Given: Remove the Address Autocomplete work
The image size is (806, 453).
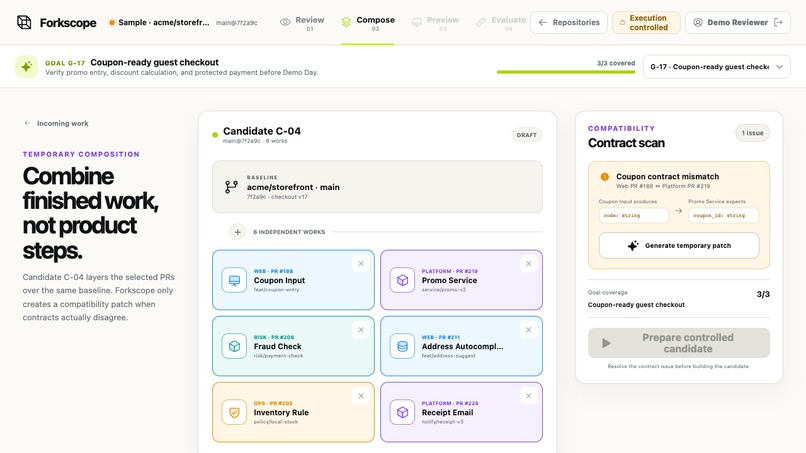Looking at the screenshot, I should tap(528, 330).
